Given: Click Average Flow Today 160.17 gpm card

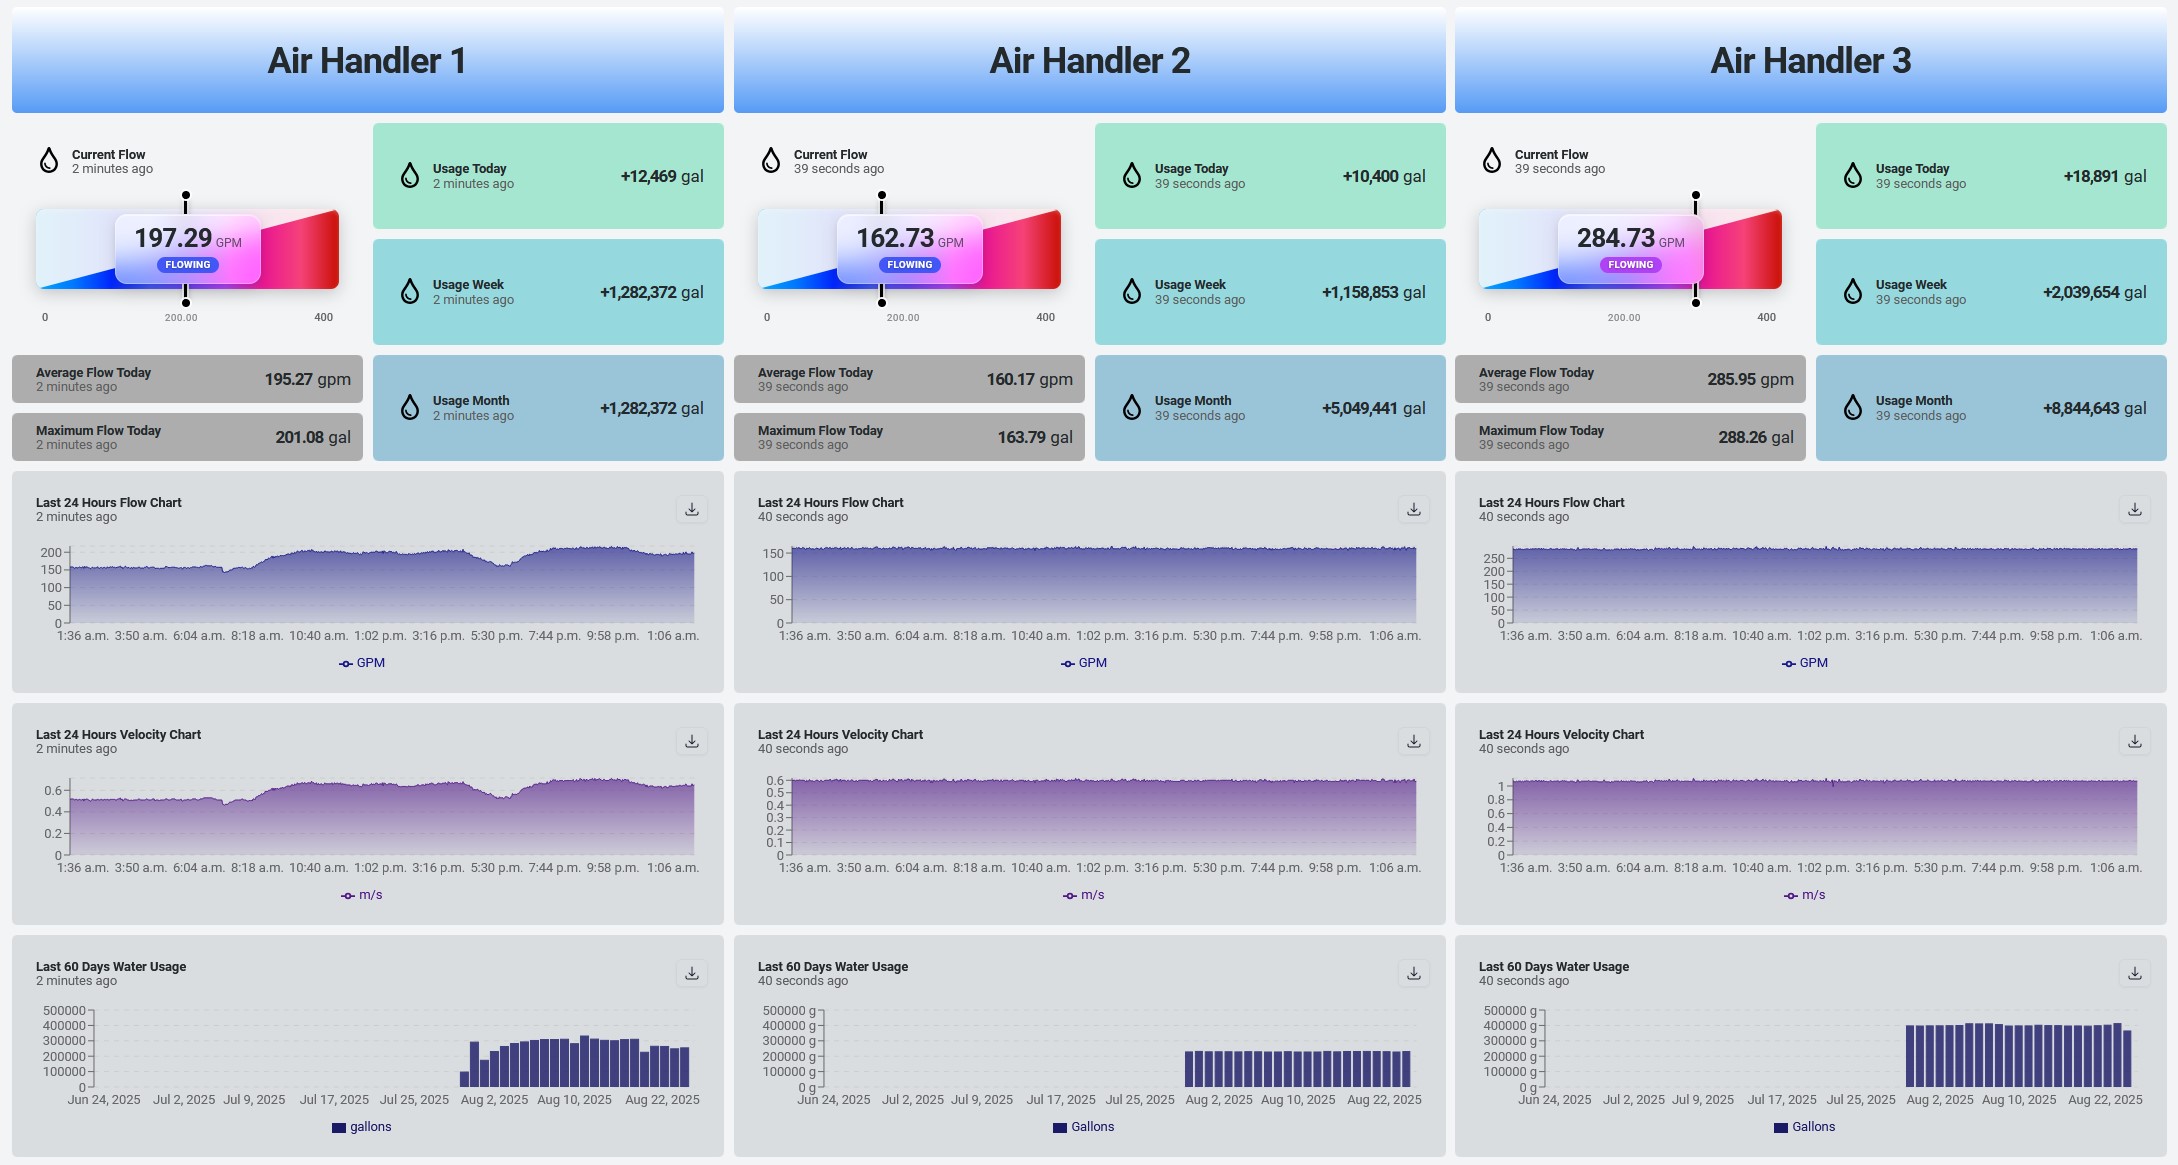Looking at the screenshot, I should (x=909, y=379).
